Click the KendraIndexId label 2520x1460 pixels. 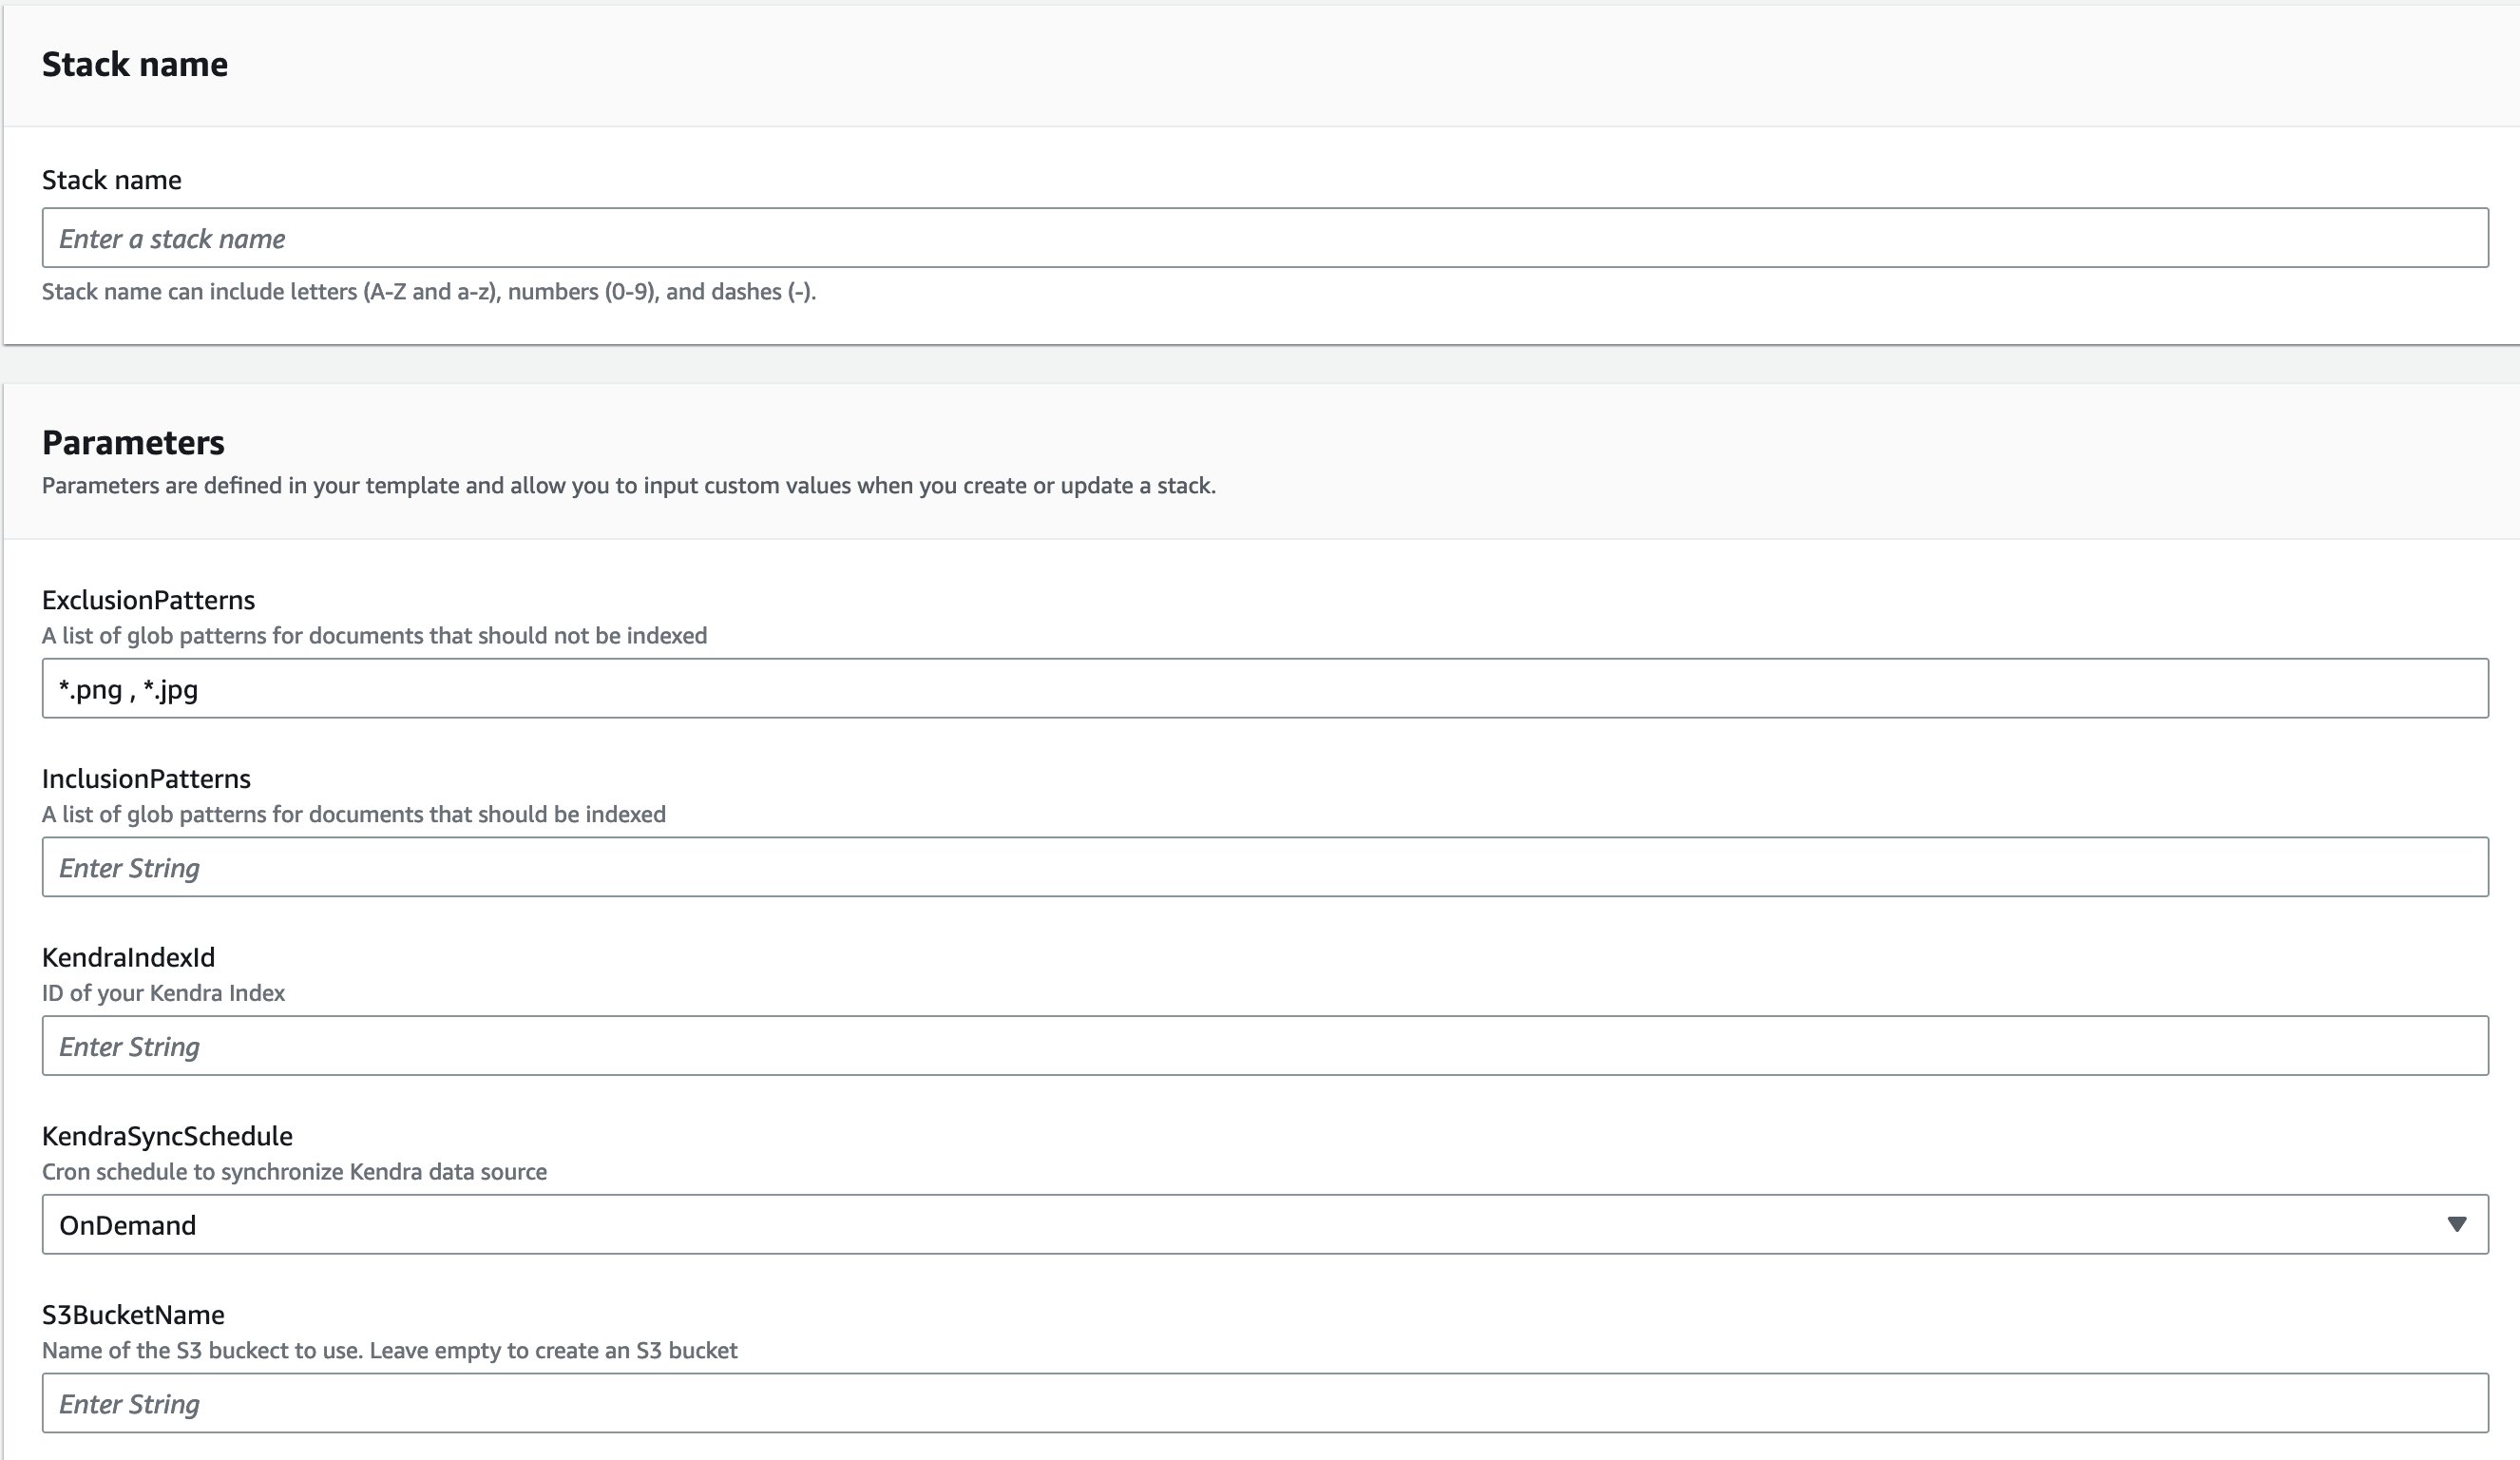pyautogui.click(x=128, y=957)
